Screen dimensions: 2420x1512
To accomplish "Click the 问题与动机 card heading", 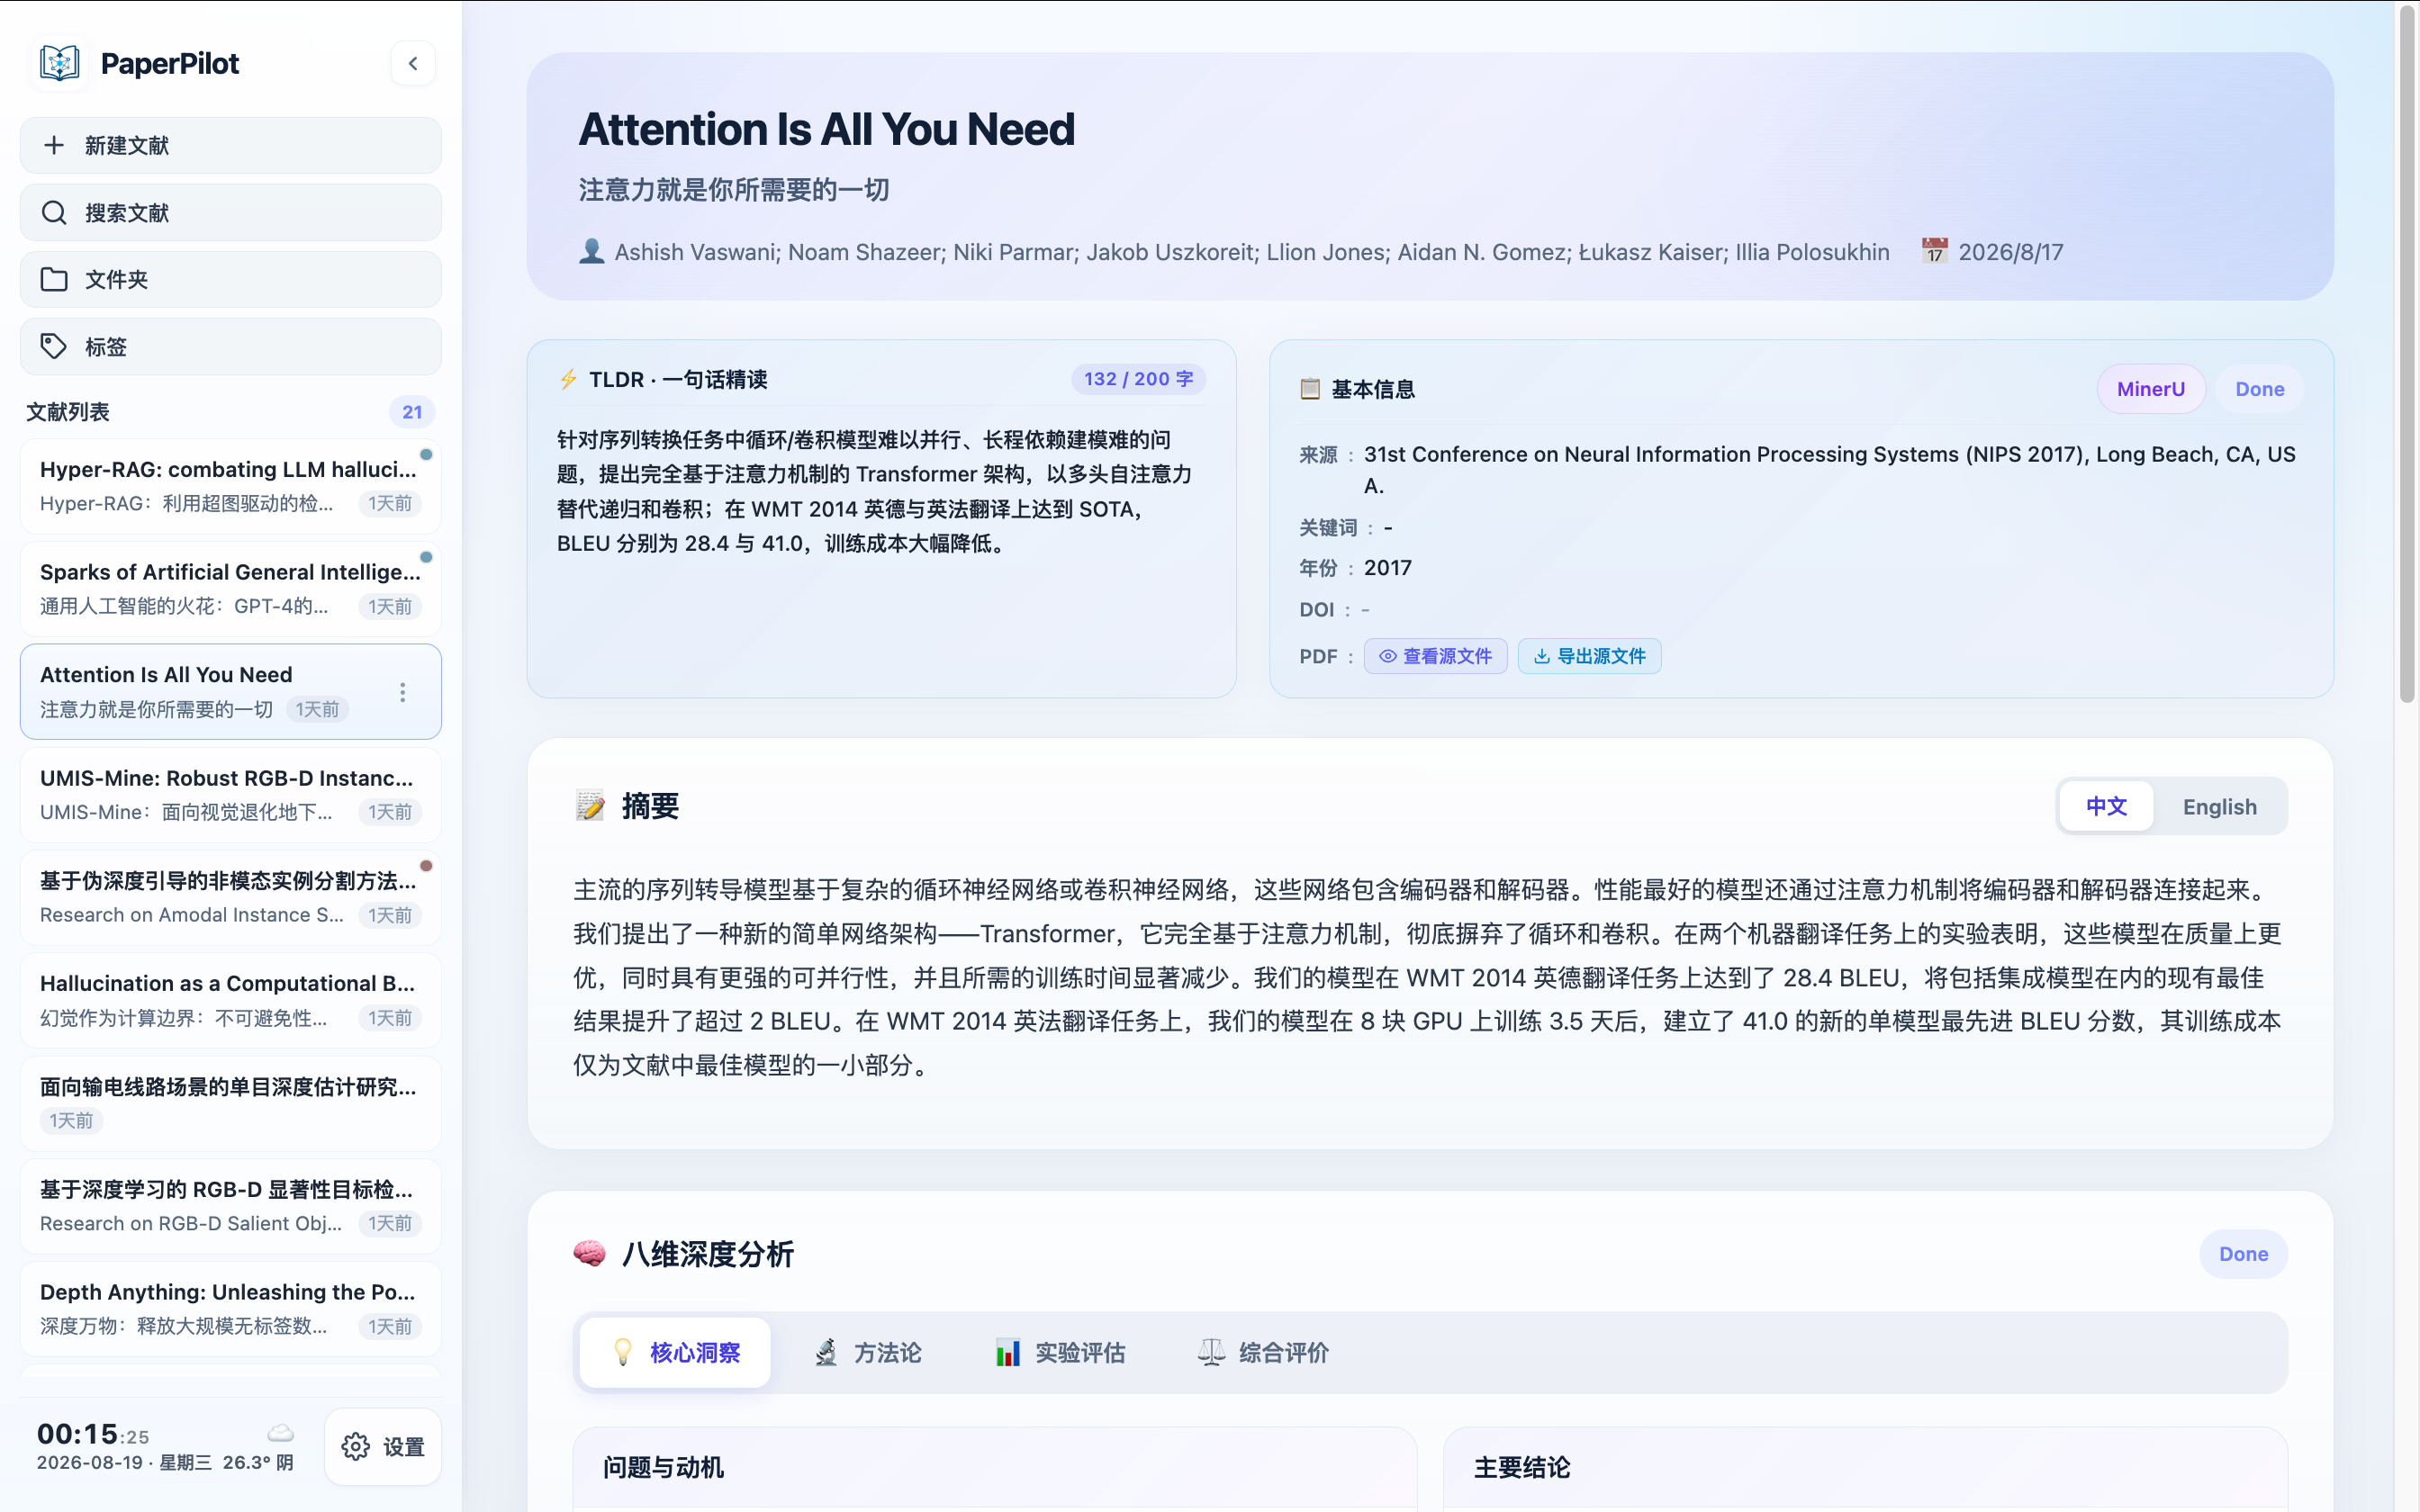I will pos(663,1467).
